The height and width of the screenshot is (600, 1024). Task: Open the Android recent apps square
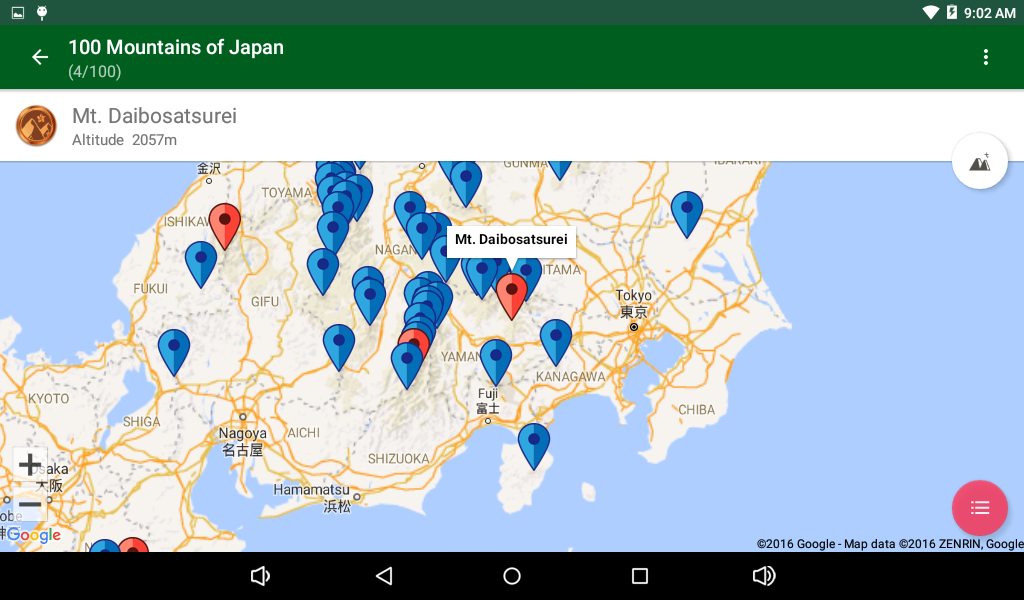pyautogui.click(x=639, y=576)
